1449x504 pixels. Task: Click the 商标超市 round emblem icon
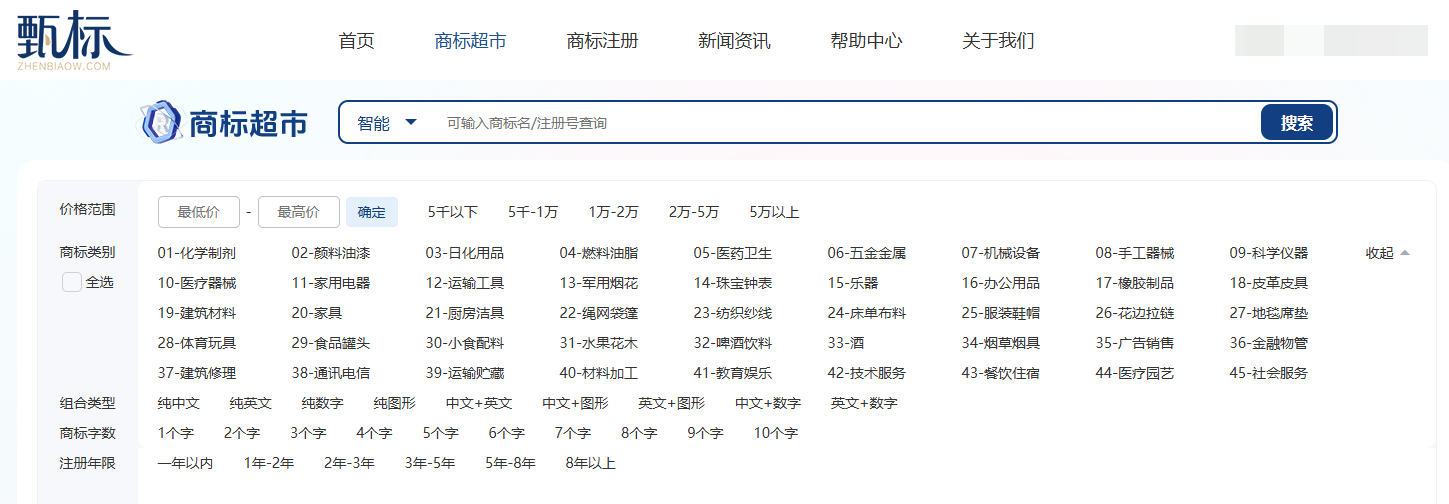(x=158, y=122)
